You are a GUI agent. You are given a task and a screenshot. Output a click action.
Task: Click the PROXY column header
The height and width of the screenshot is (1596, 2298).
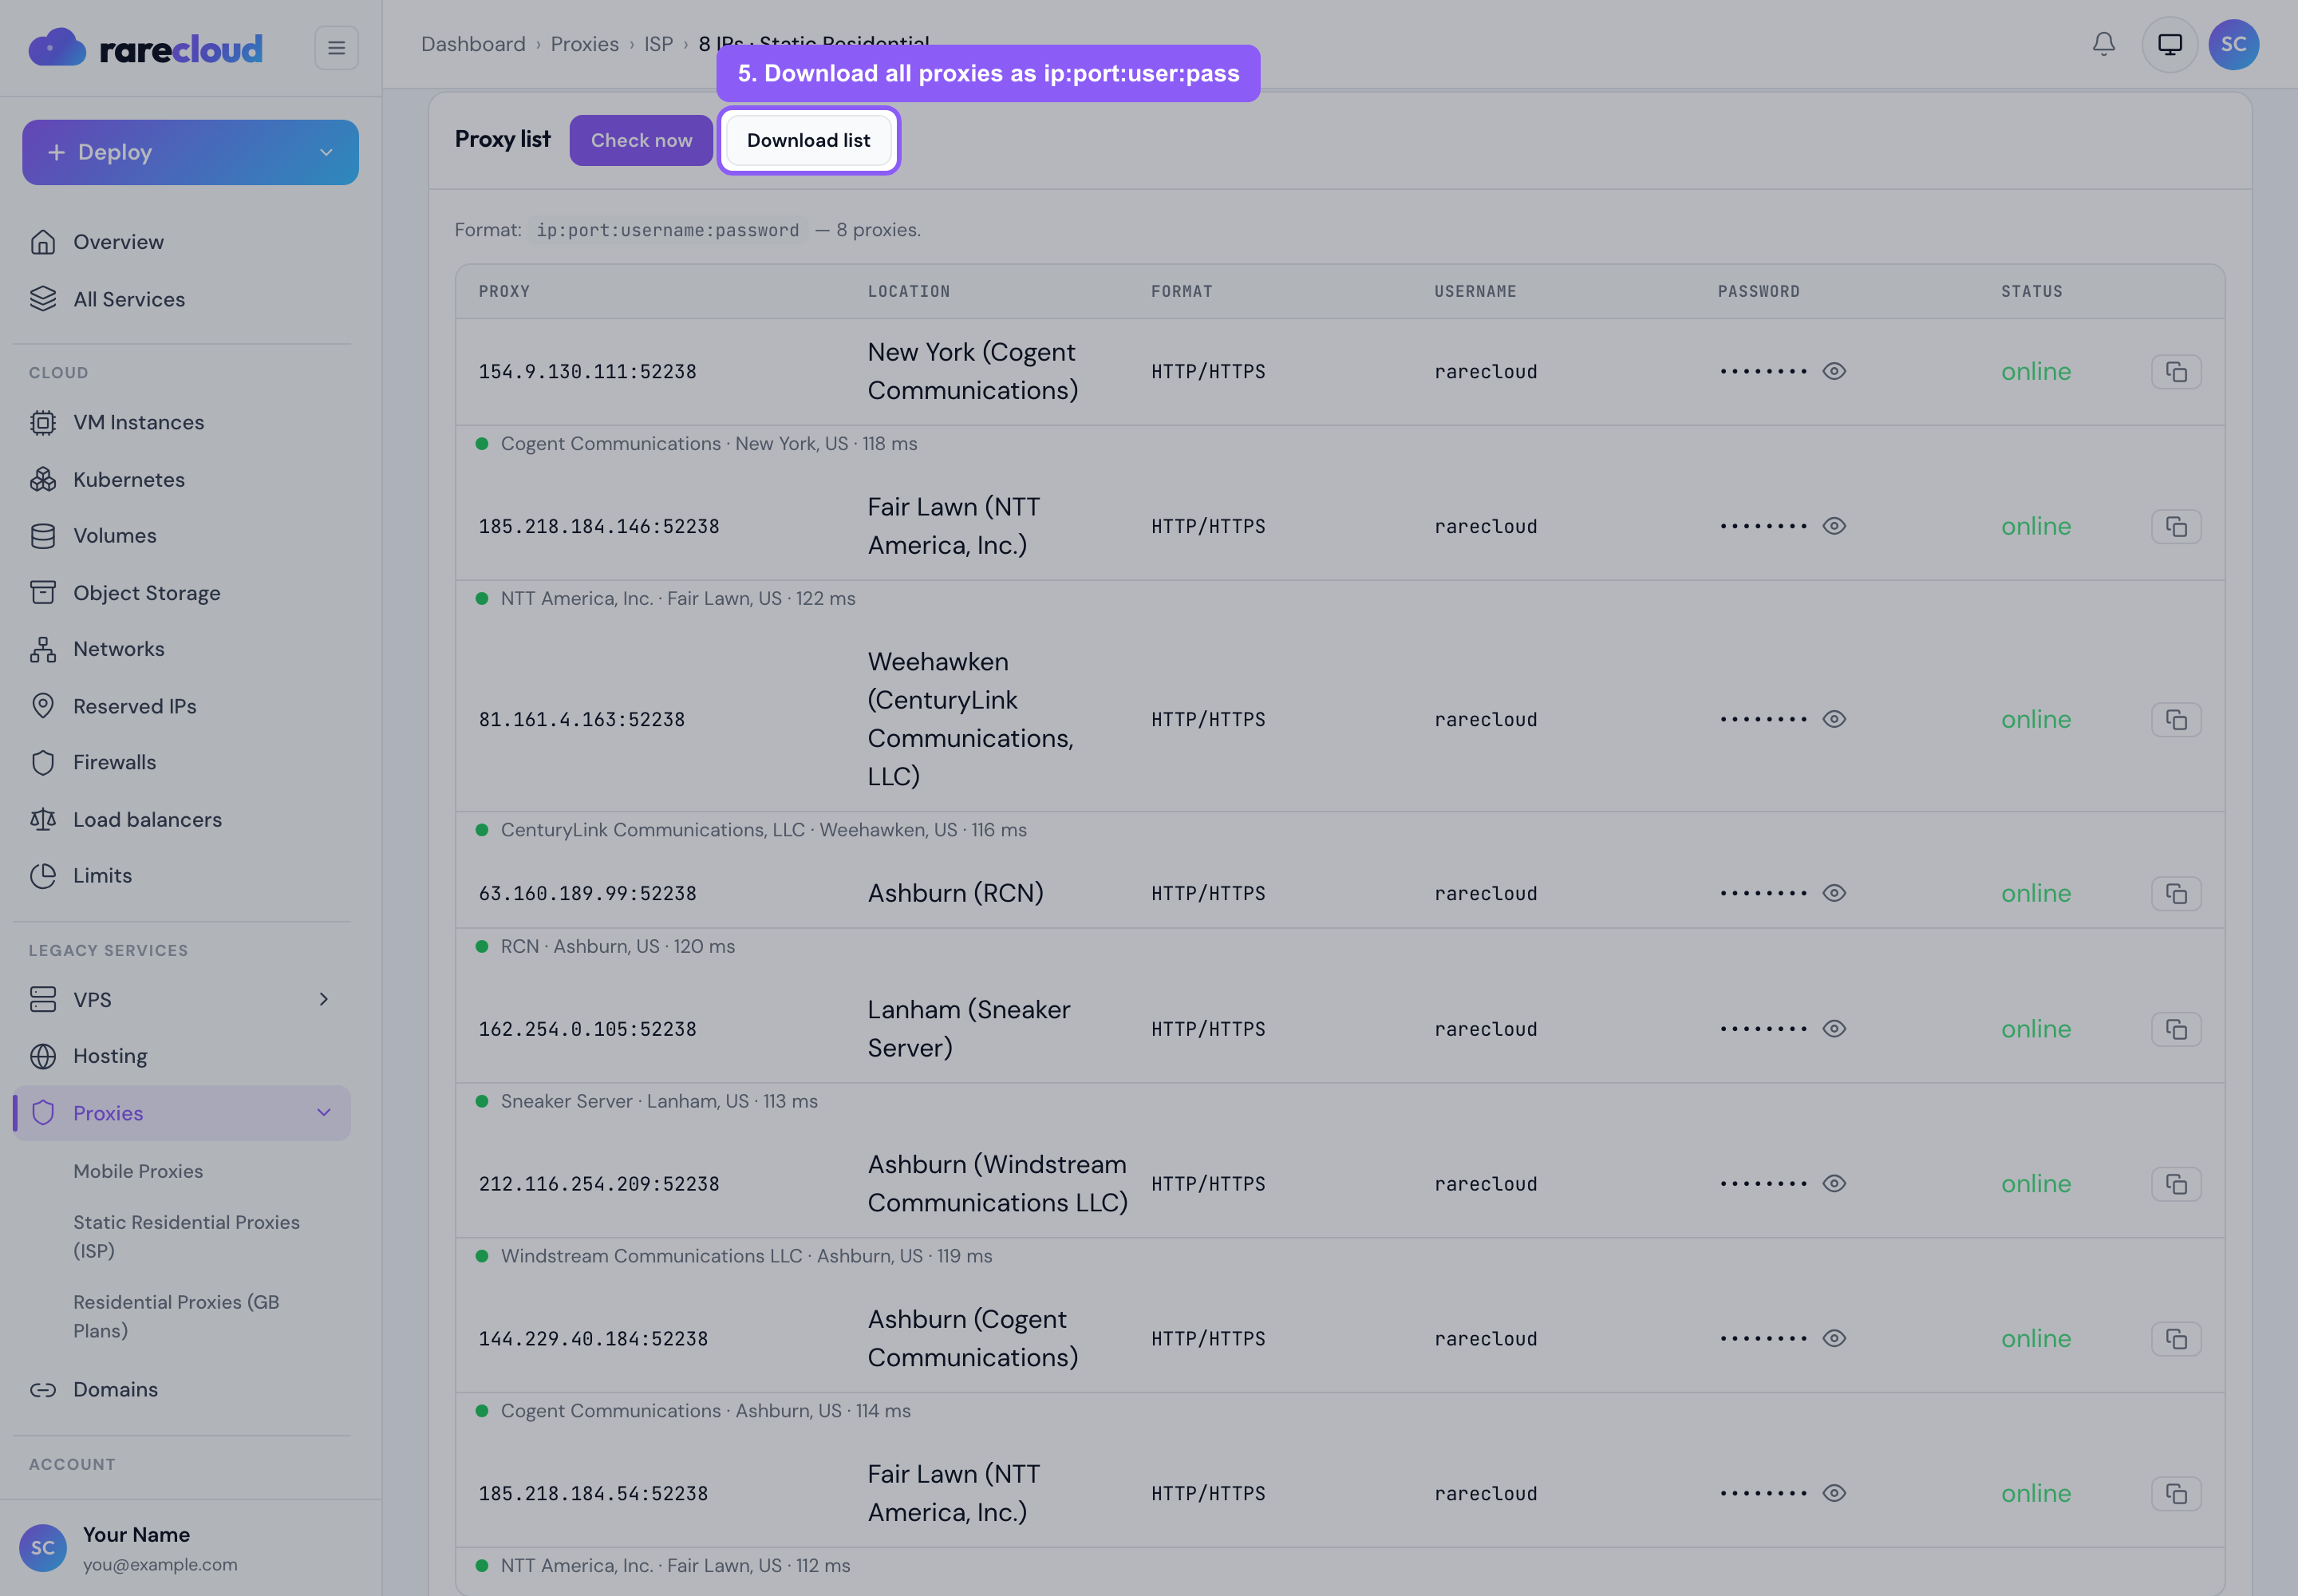click(x=504, y=291)
